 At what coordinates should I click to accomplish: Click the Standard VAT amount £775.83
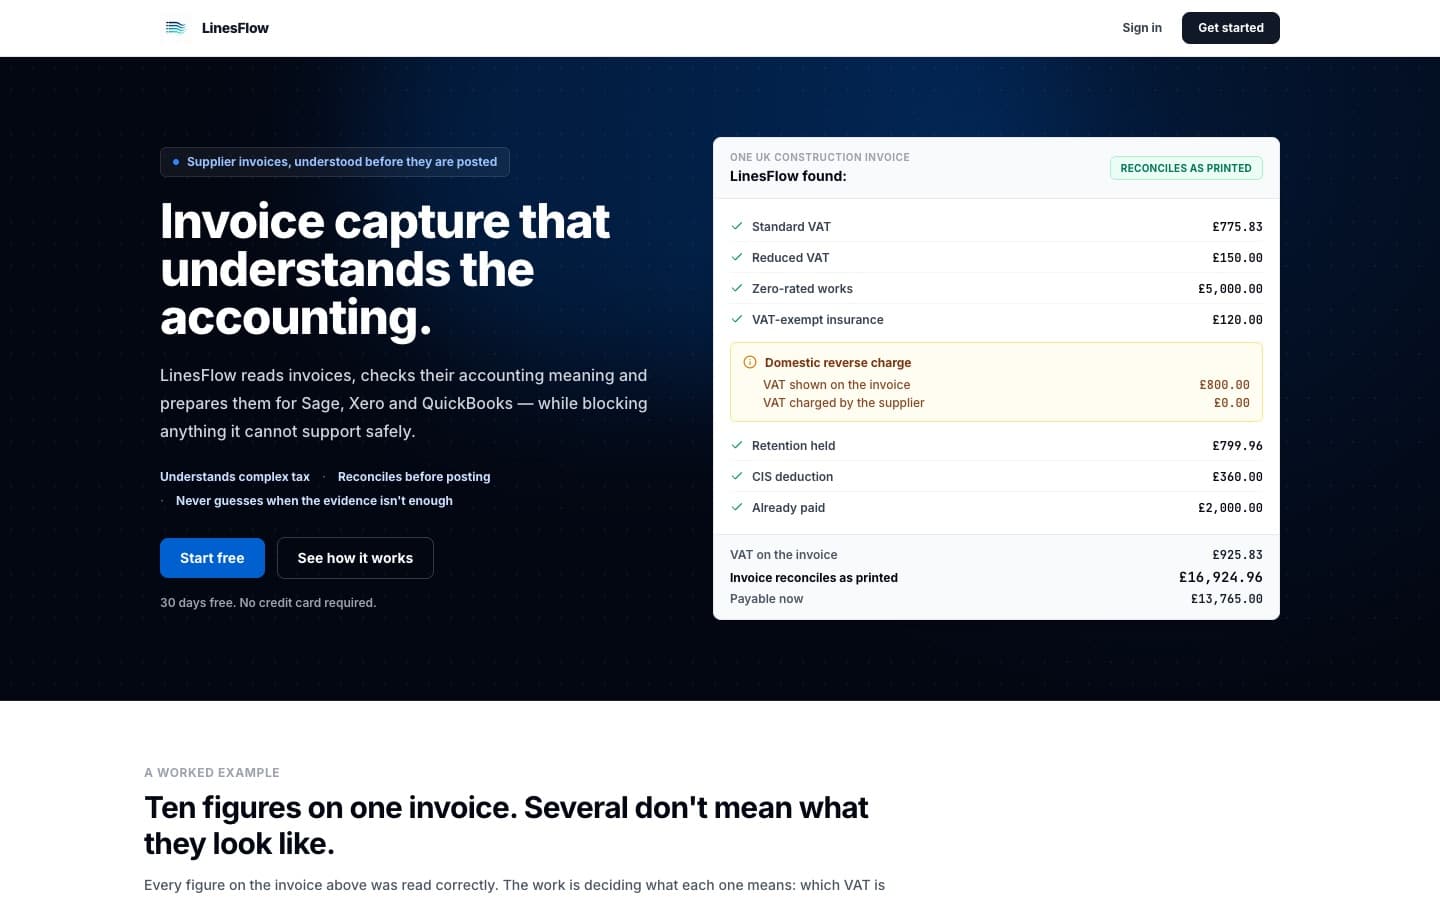1237,227
